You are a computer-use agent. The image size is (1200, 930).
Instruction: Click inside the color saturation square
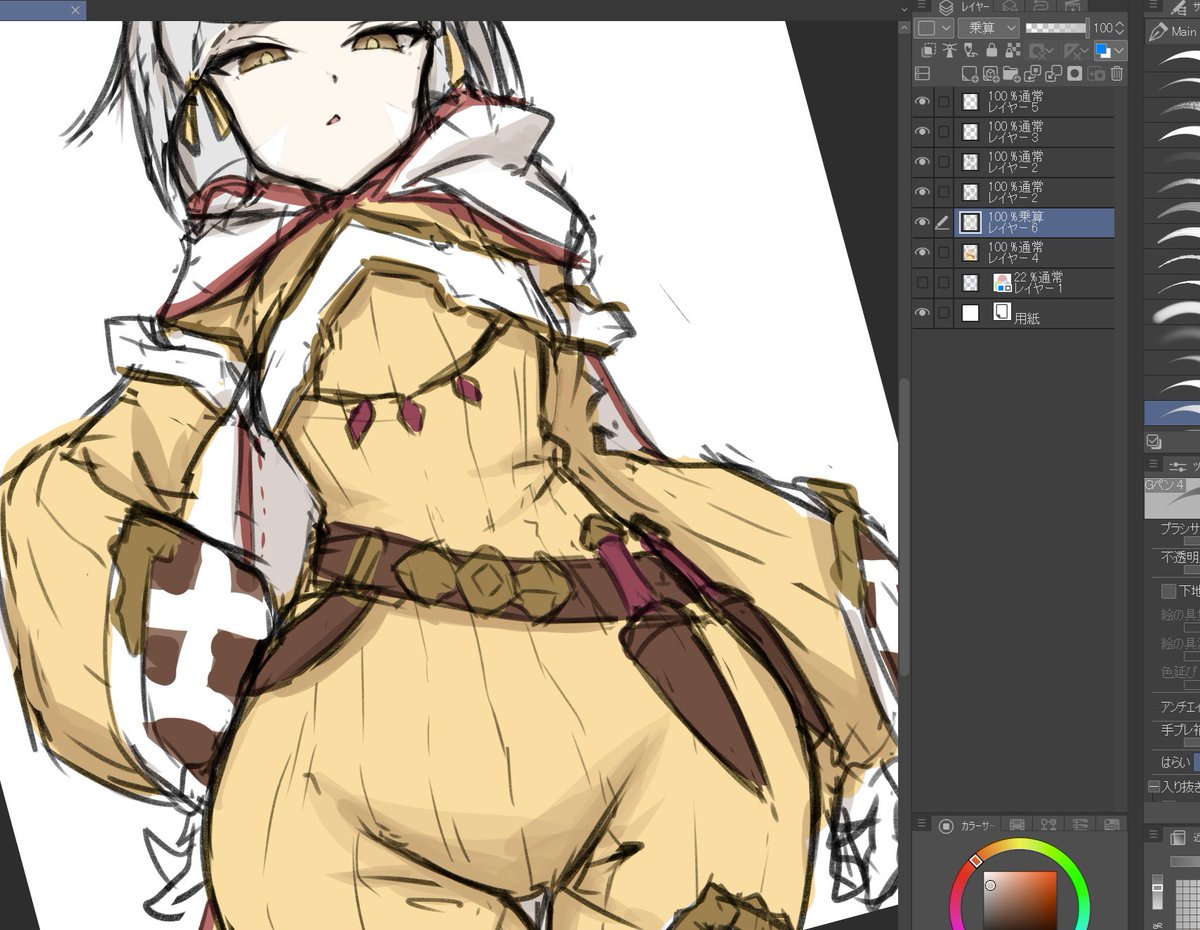[x=1020, y=900]
